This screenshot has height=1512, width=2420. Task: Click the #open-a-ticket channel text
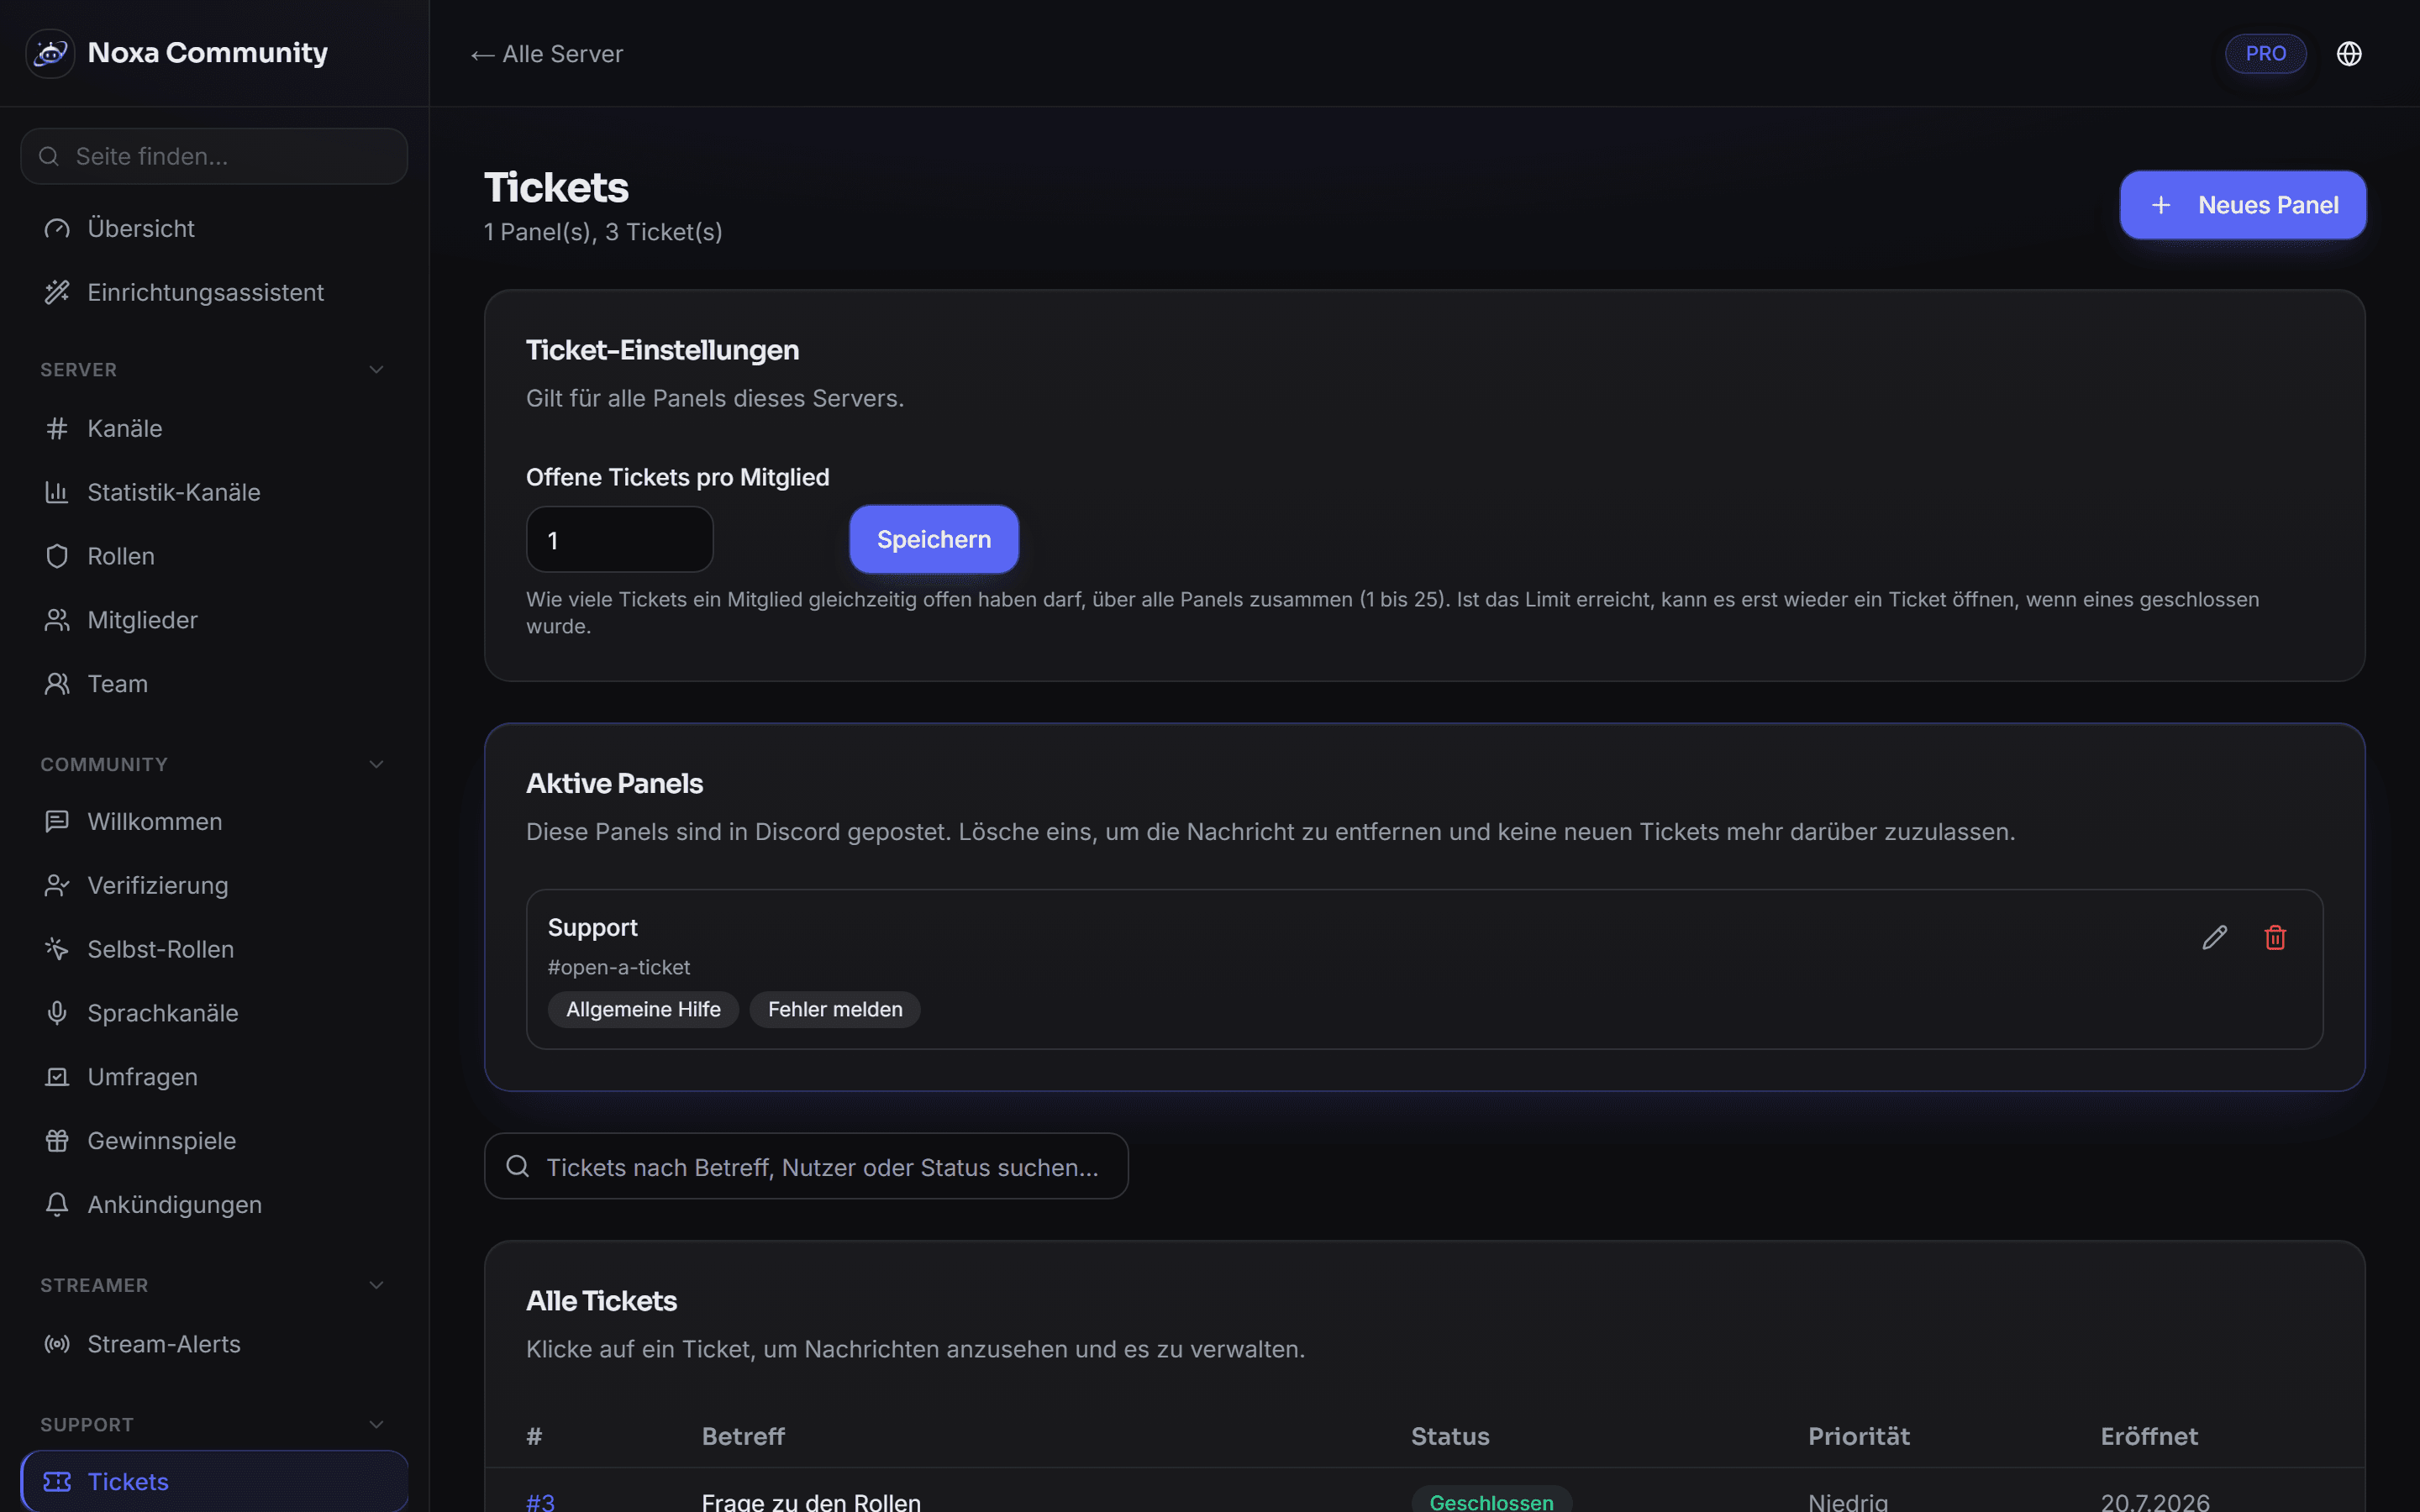(x=619, y=967)
